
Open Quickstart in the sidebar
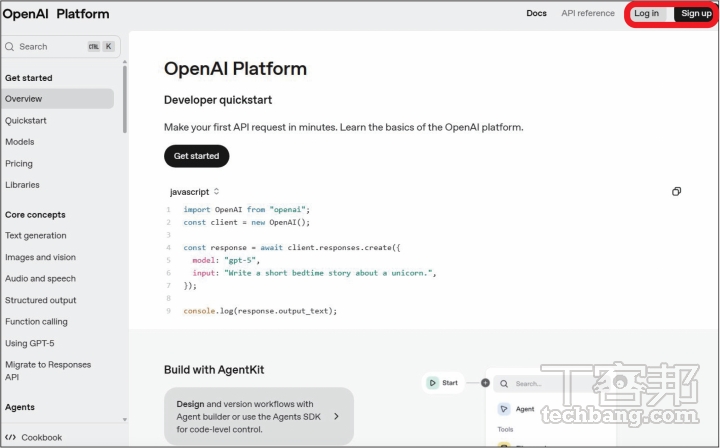click(26, 120)
